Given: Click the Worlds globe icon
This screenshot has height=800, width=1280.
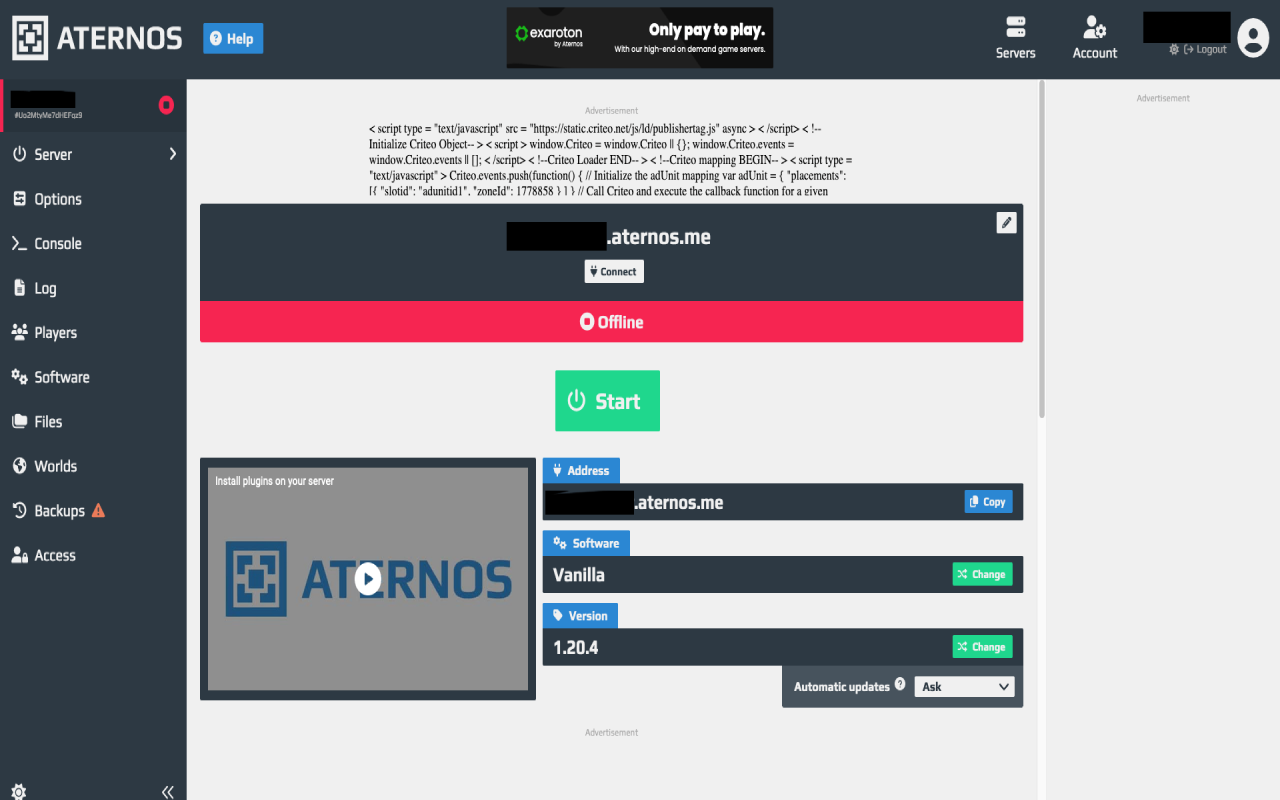Looking at the screenshot, I should point(19,466).
